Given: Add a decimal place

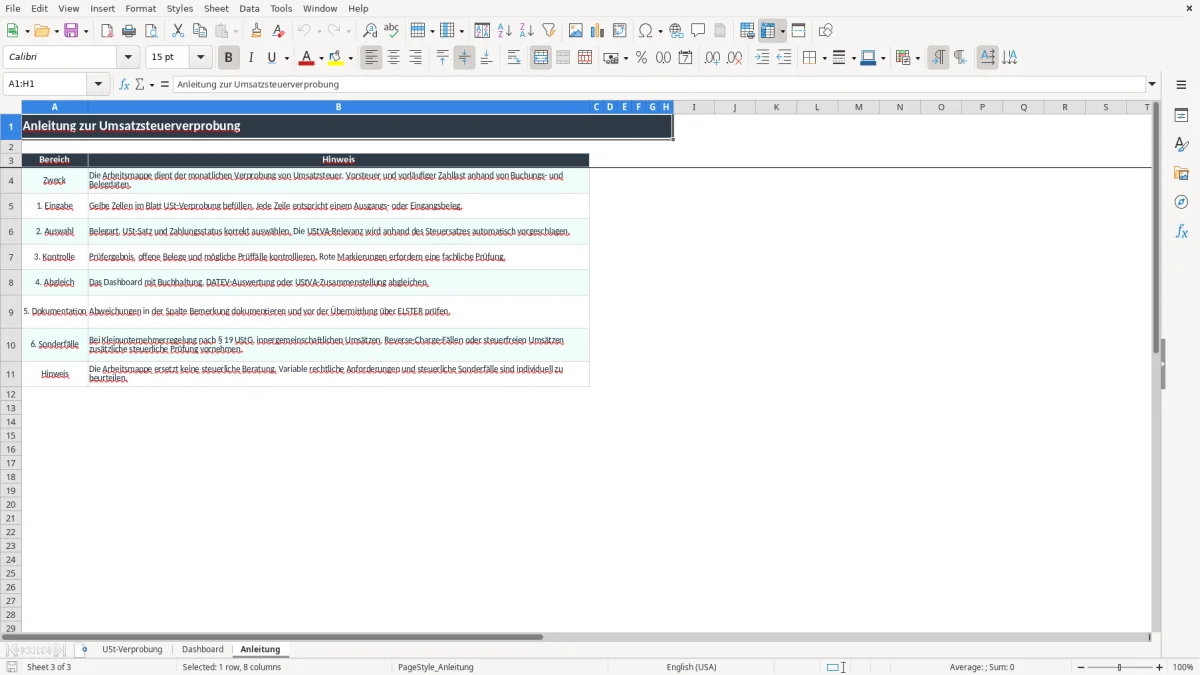Looking at the screenshot, I should point(712,58).
